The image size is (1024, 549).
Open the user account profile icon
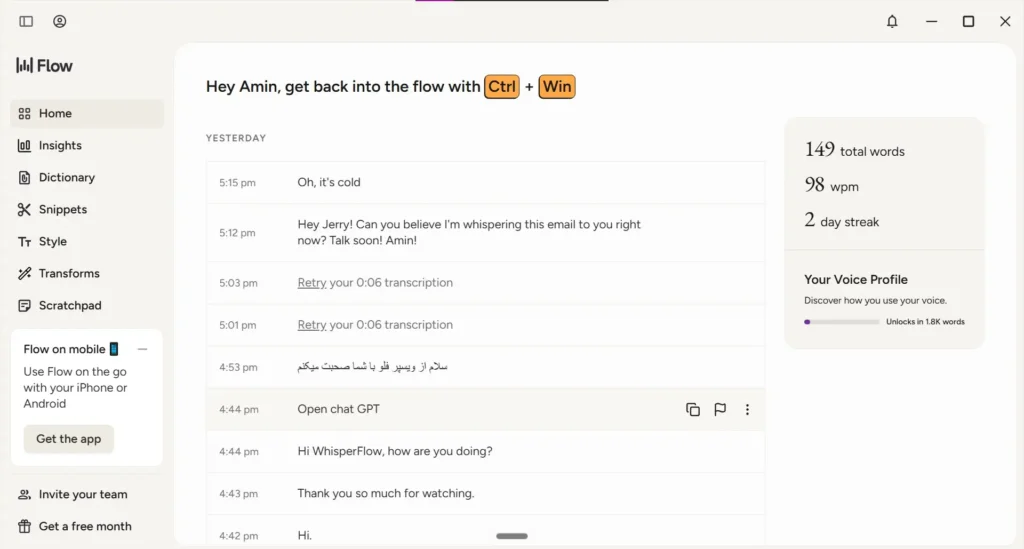(59, 22)
